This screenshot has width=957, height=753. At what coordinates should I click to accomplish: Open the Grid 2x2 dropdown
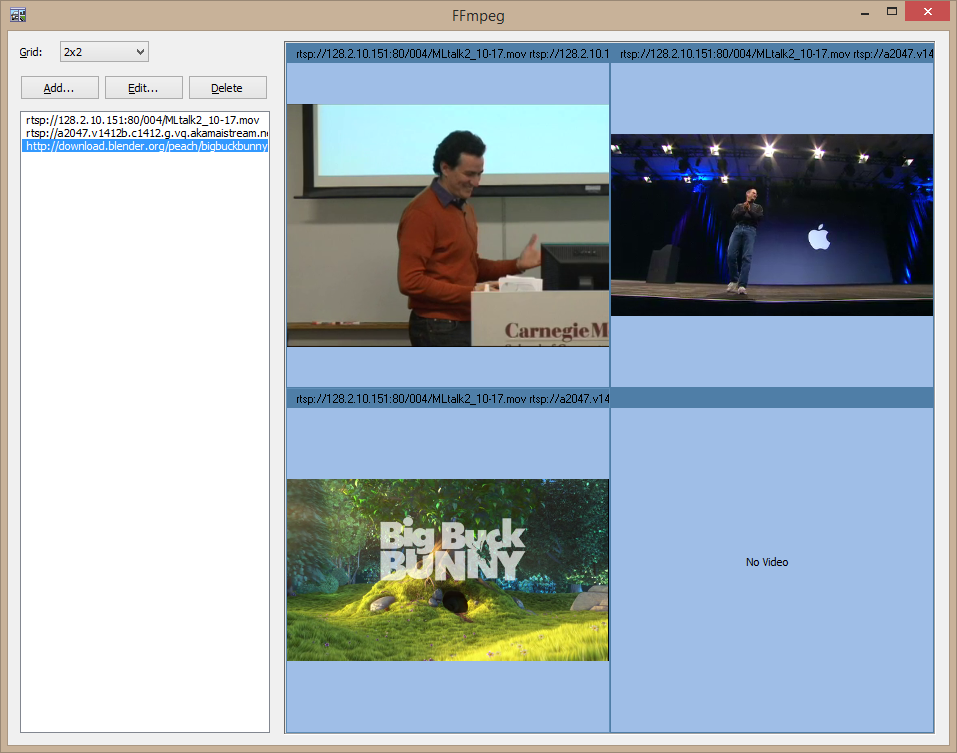(103, 51)
